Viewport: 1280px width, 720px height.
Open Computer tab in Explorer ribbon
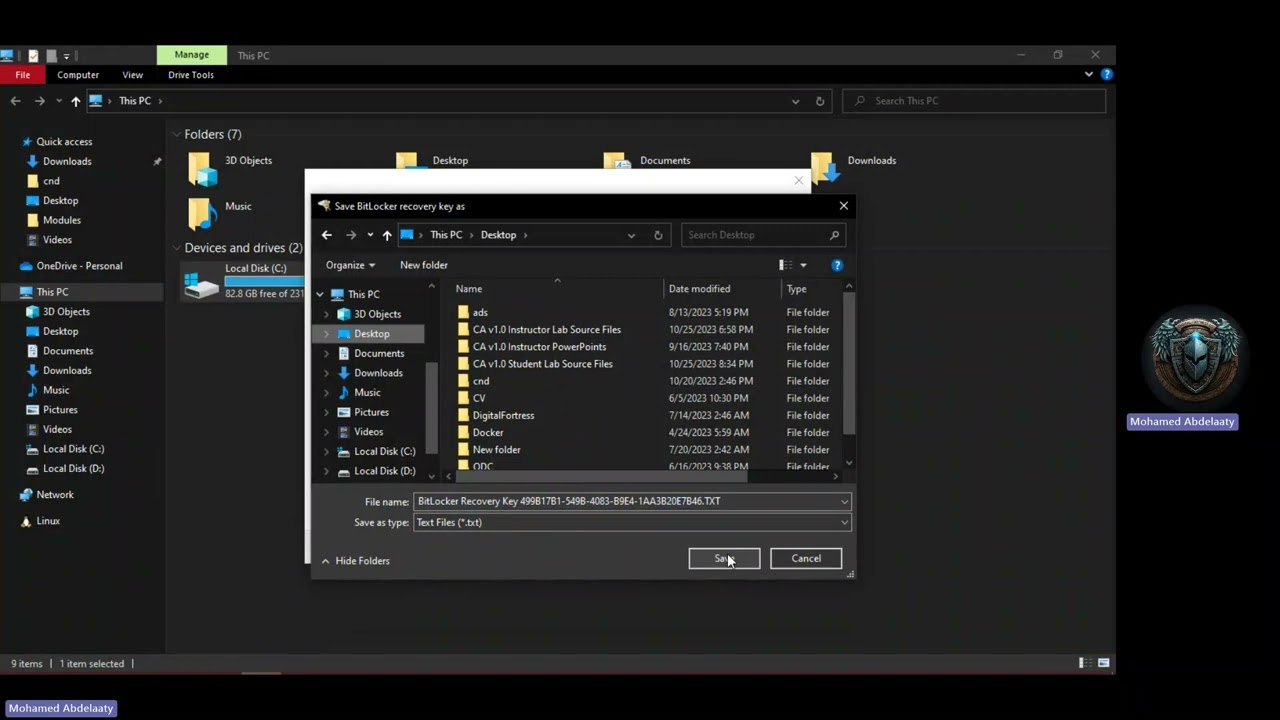coord(78,75)
